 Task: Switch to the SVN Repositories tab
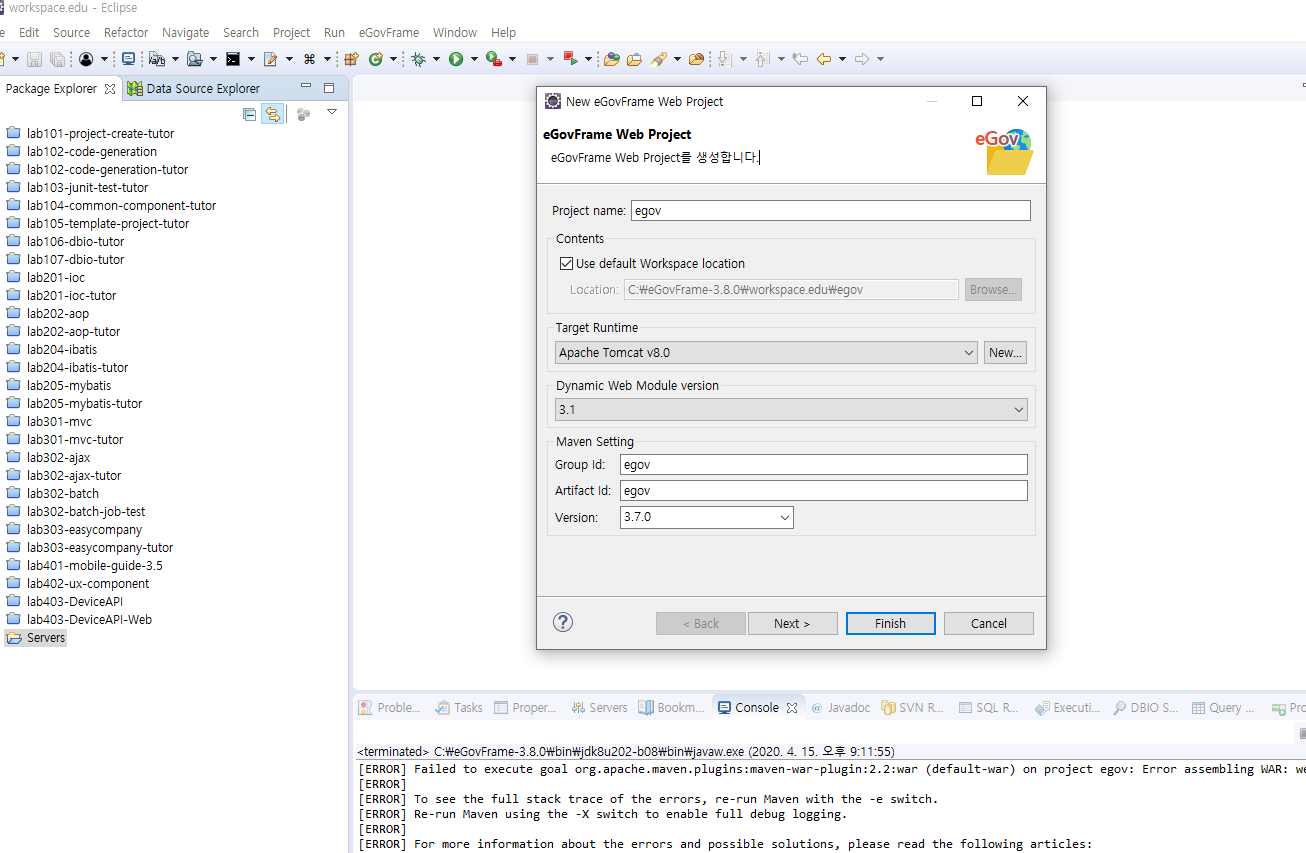click(x=913, y=708)
